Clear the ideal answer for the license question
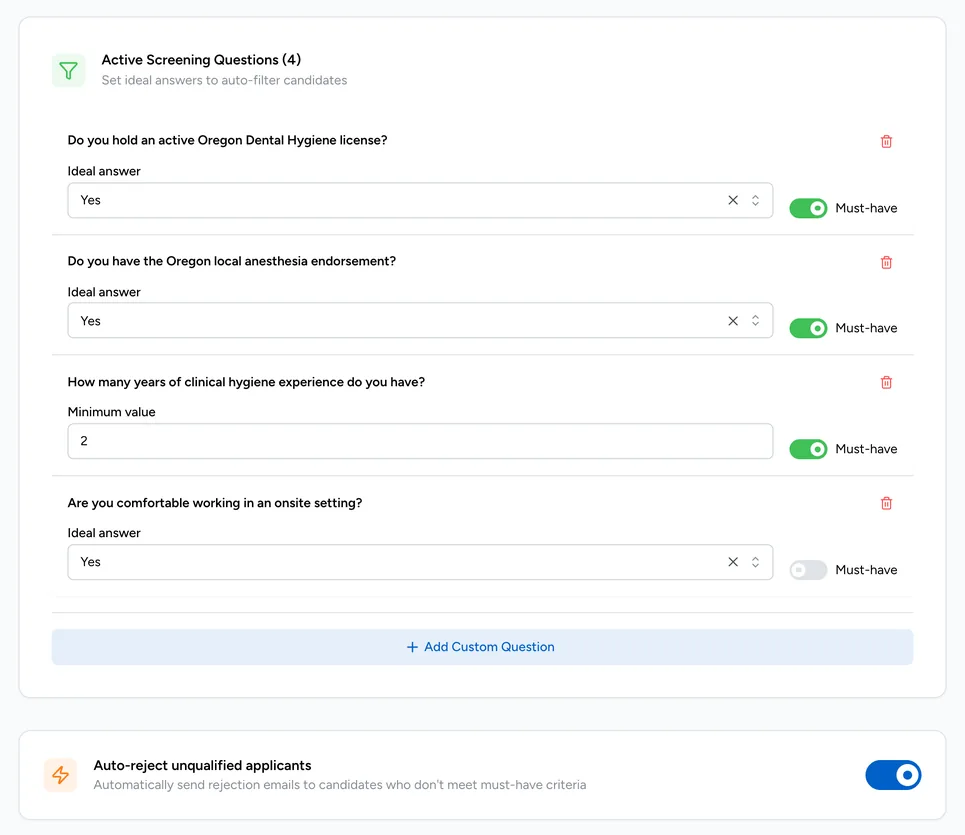This screenshot has width=965, height=835. (x=732, y=200)
